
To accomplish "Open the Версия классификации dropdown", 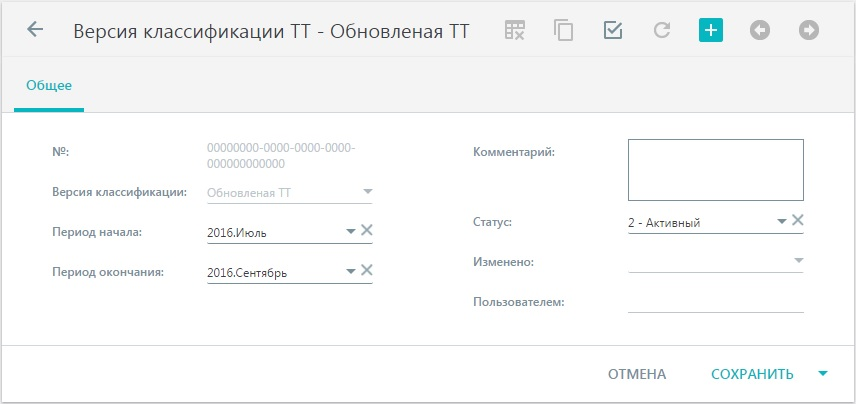I will pos(367,192).
